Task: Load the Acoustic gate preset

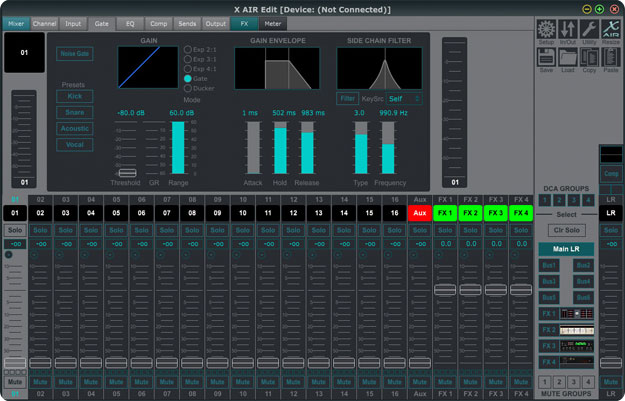Action: coord(75,128)
